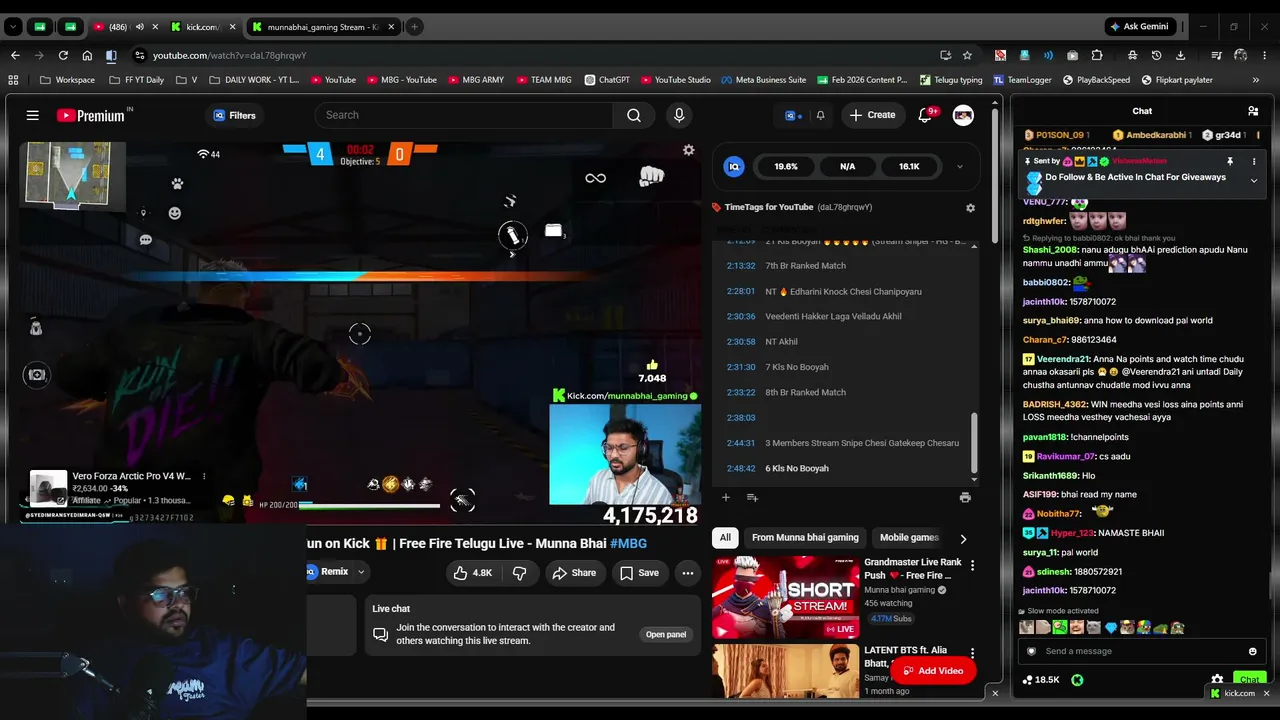Open YouTube Studio bookmark
This screenshot has height=720, width=1280.
(x=676, y=80)
